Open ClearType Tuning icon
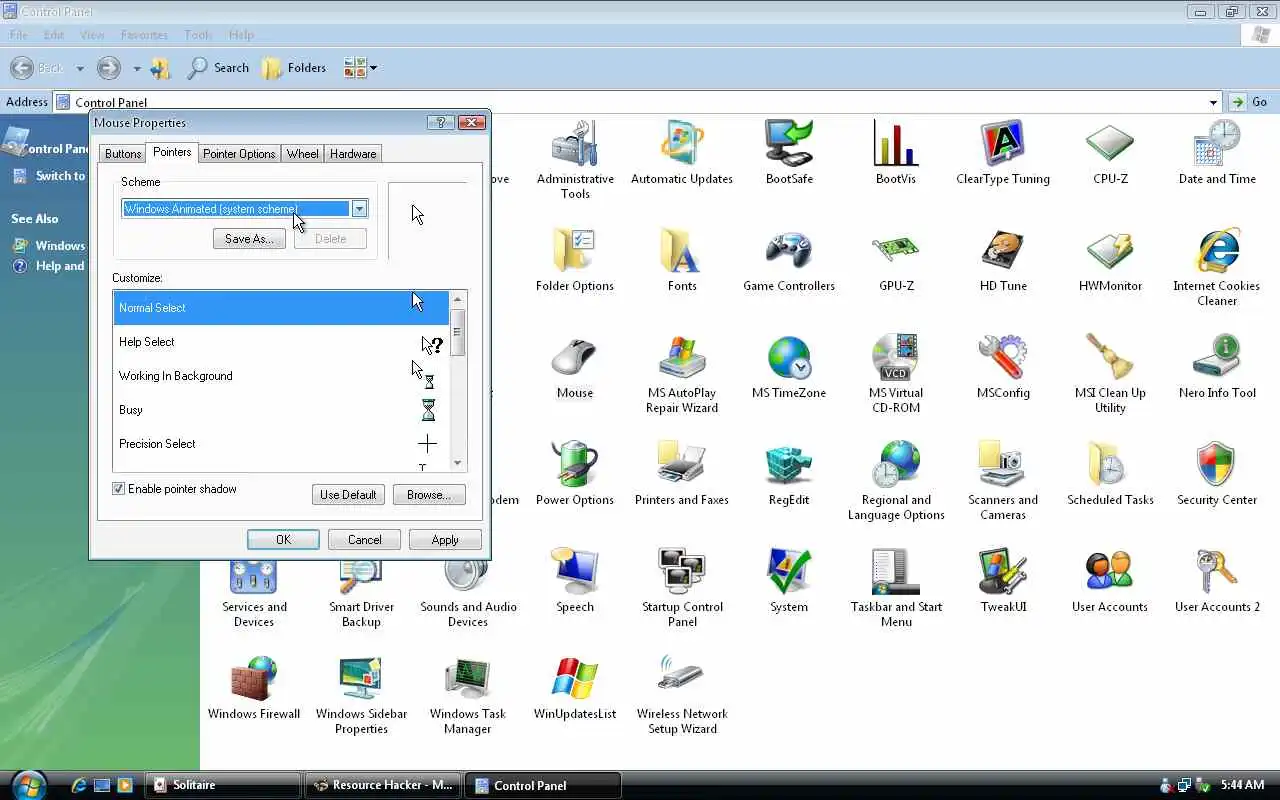 click(1003, 145)
